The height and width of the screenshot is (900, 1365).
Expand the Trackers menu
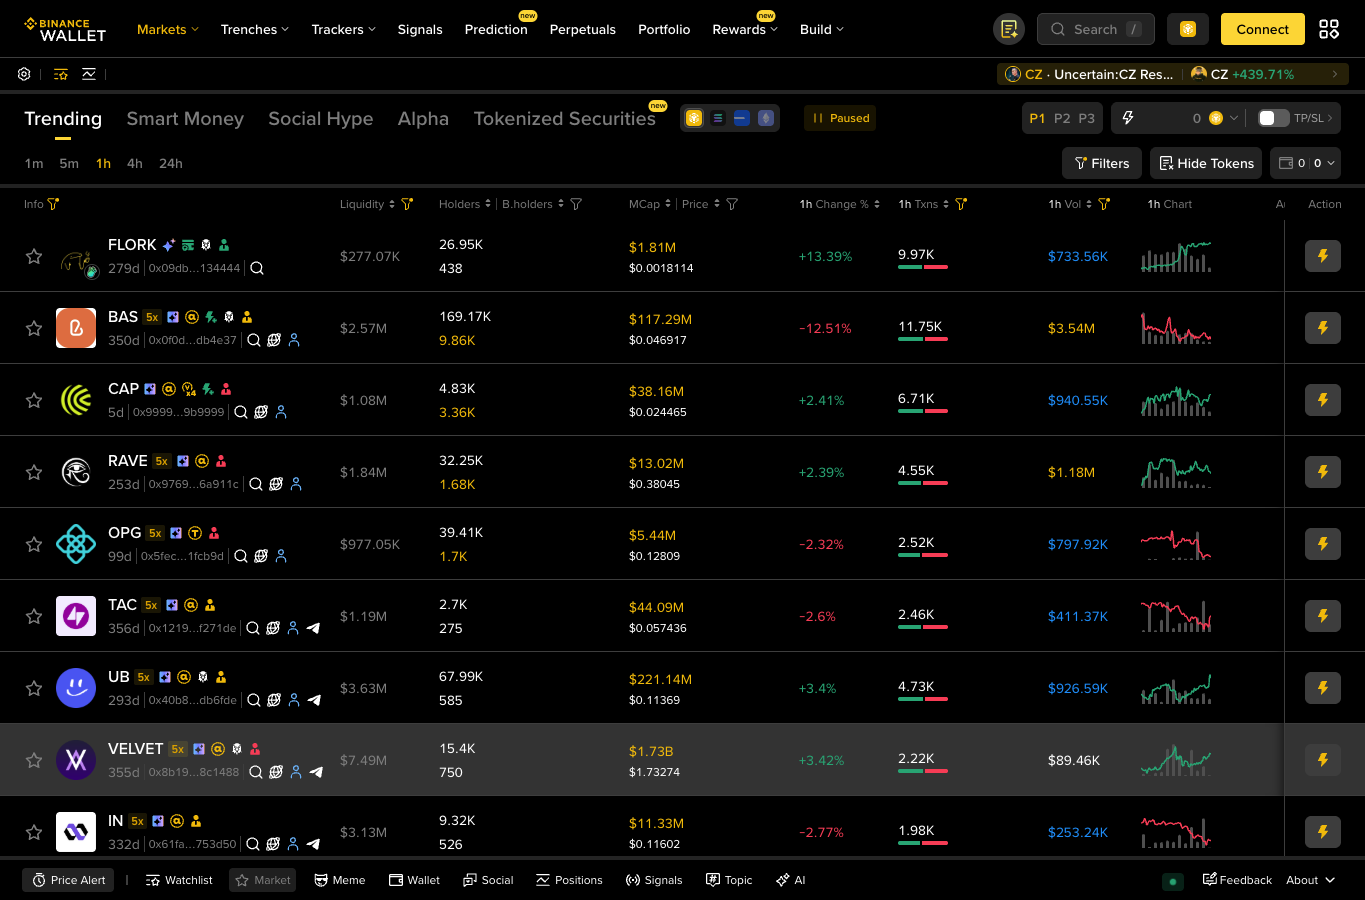[x=344, y=29]
